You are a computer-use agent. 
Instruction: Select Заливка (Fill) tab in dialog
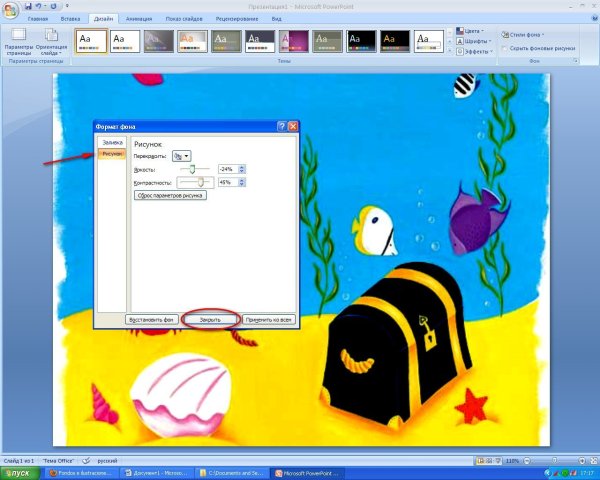[111, 143]
